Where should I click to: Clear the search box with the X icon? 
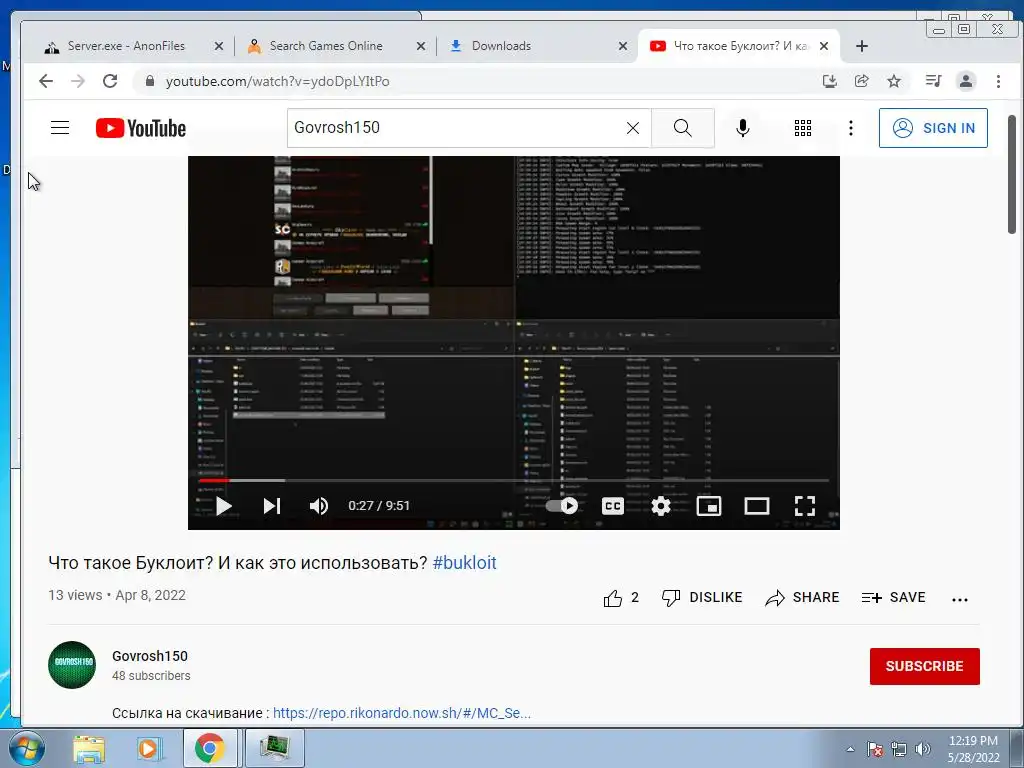(x=633, y=128)
